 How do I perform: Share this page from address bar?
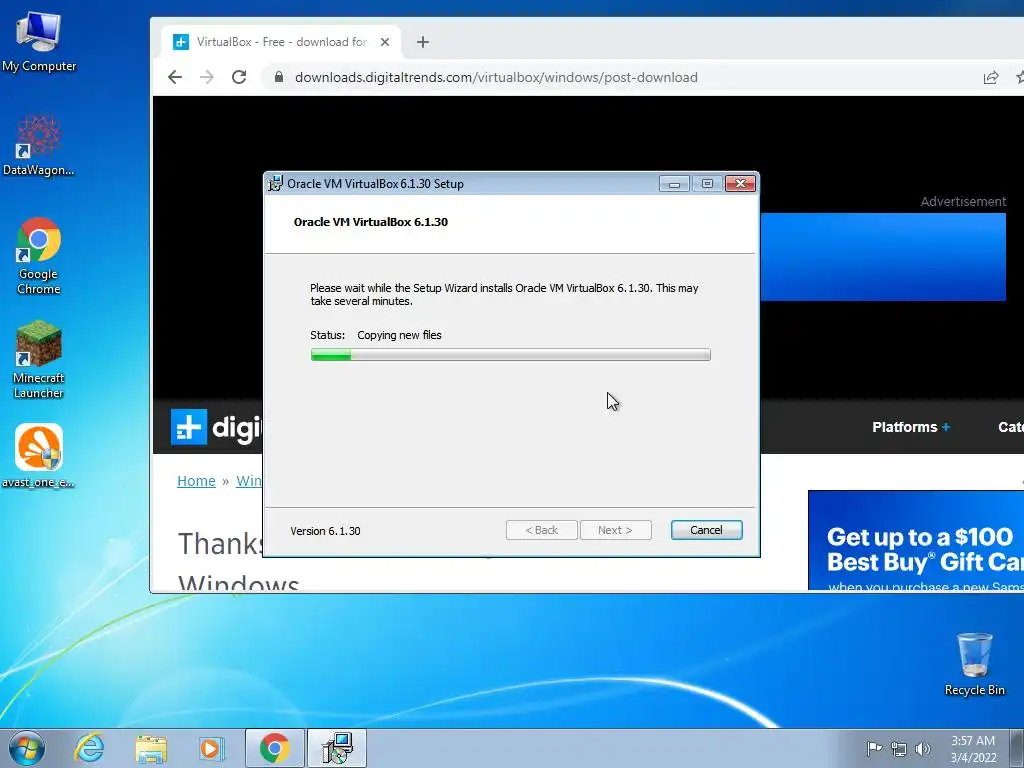coord(991,77)
